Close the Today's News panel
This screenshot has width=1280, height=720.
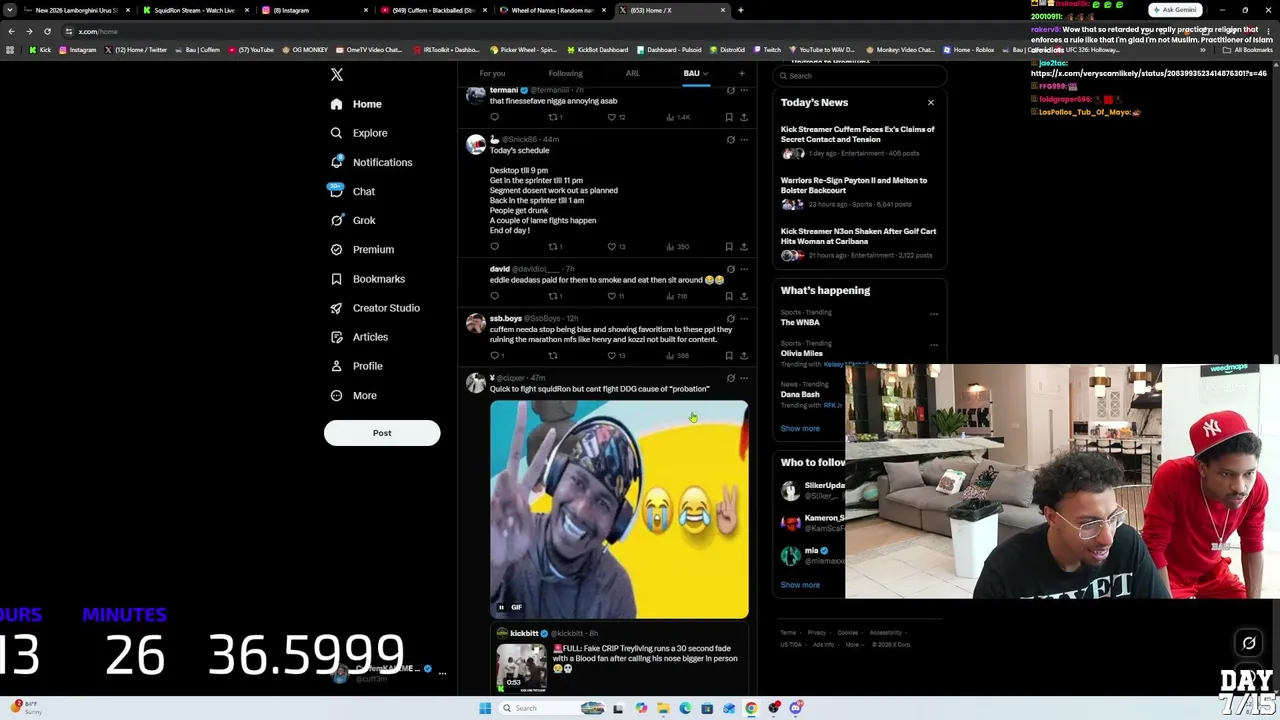pyautogui.click(x=931, y=102)
